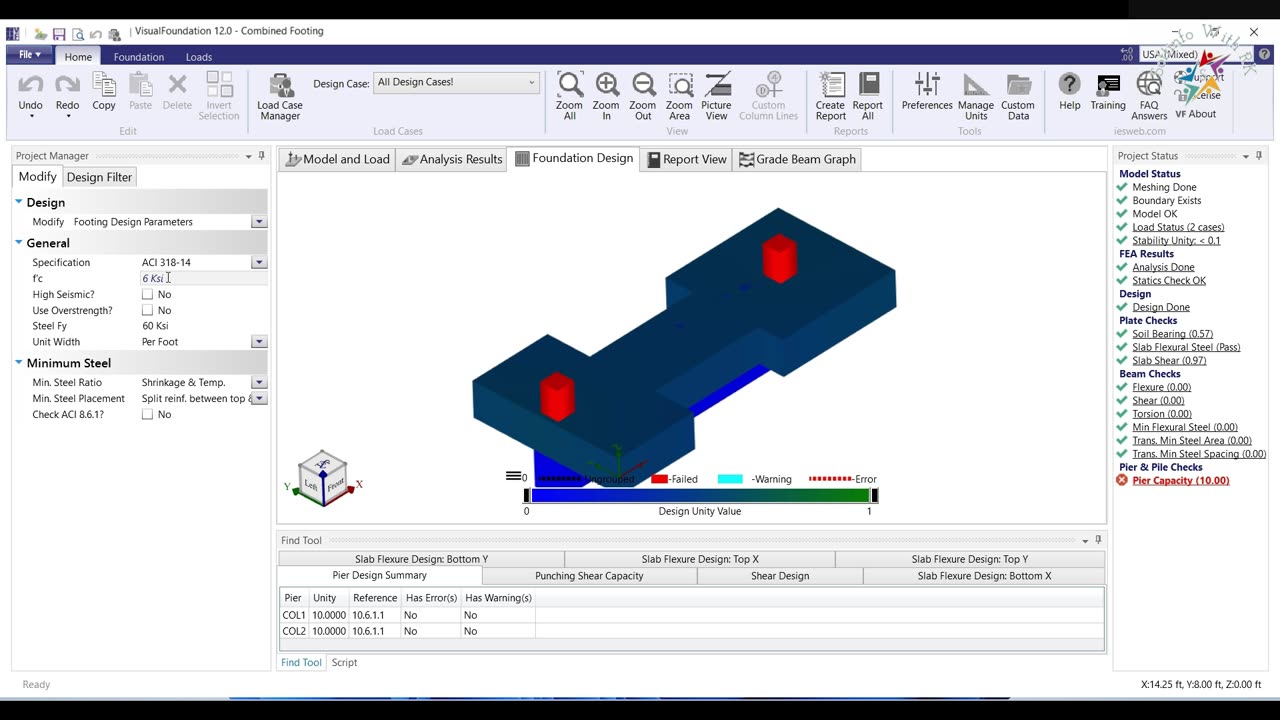Image resolution: width=1280 pixels, height=720 pixels.
Task: Switch to the Loads ribbon tab
Action: (199, 57)
